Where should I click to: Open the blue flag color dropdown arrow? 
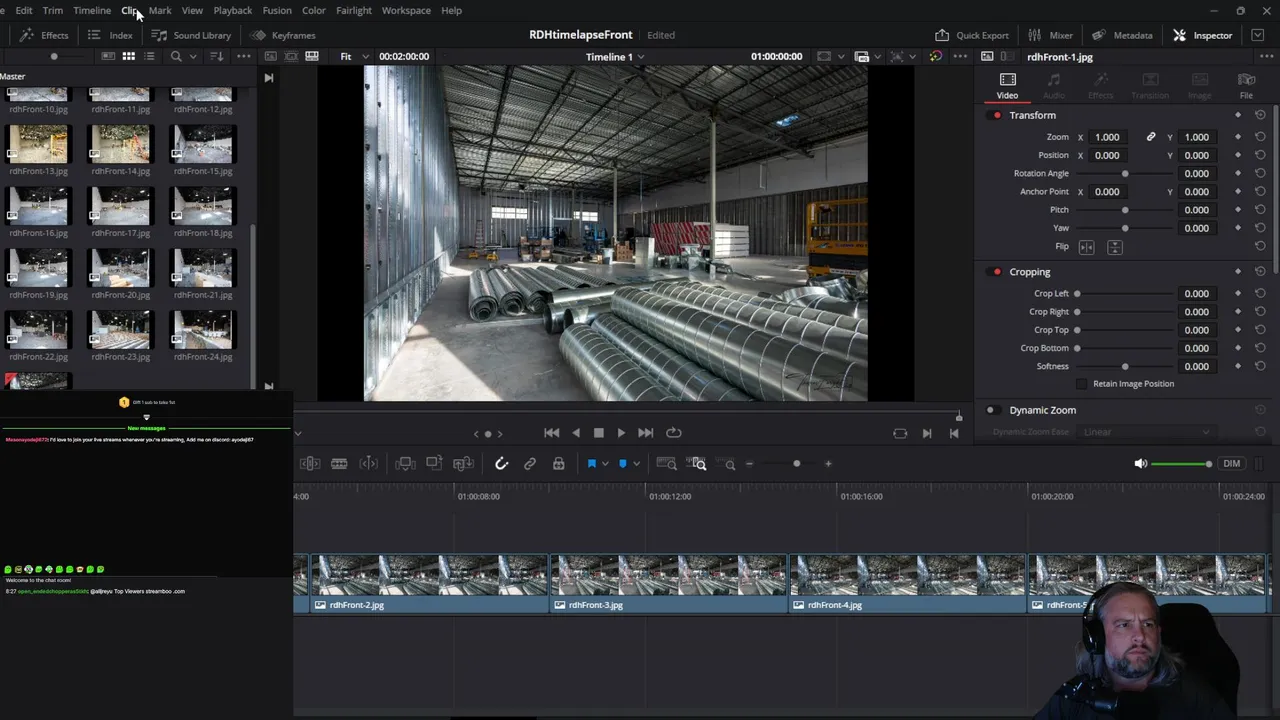coord(605,464)
